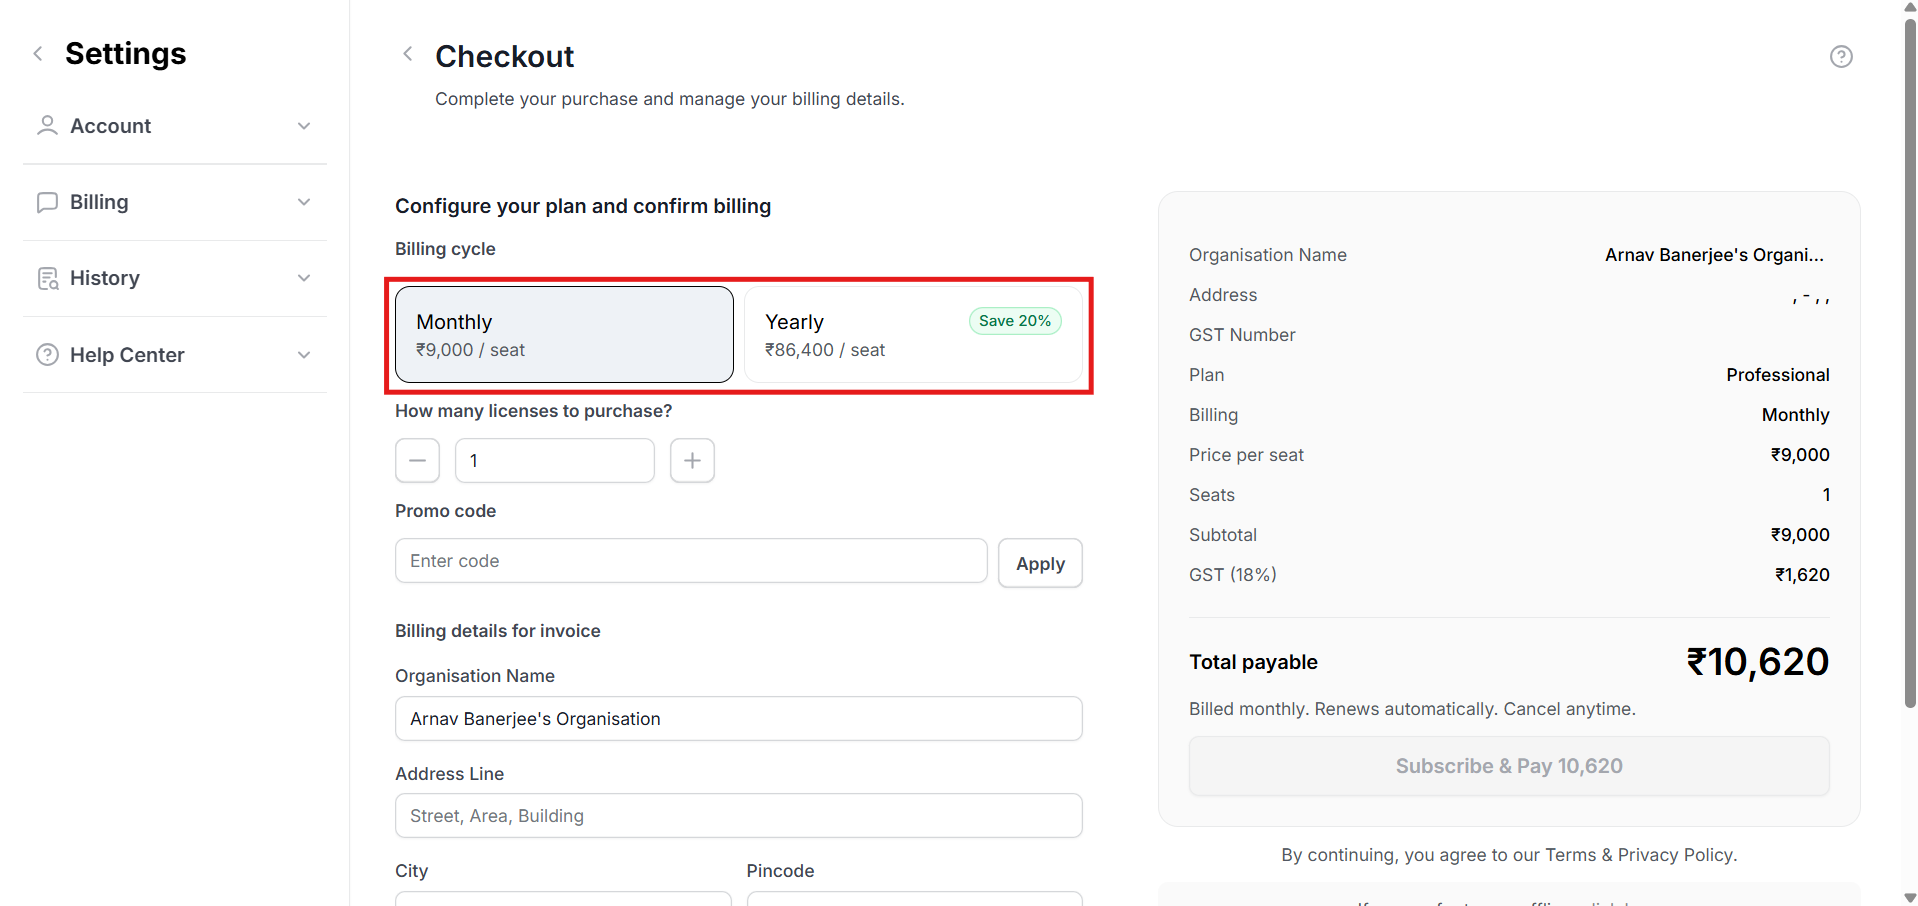
Task: Expand the Help Center chevron
Action: (304, 355)
